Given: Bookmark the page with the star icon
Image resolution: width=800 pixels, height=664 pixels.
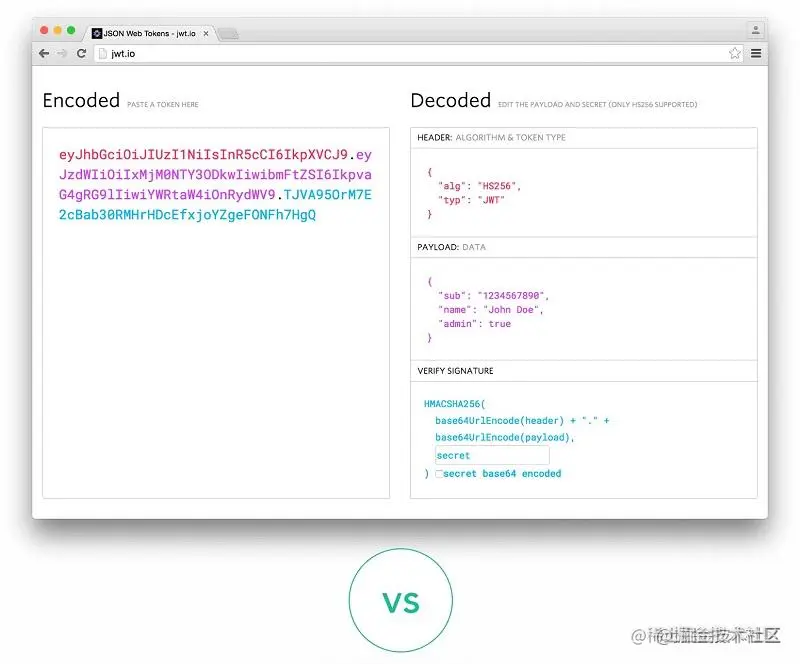Looking at the screenshot, I should 734,53.
